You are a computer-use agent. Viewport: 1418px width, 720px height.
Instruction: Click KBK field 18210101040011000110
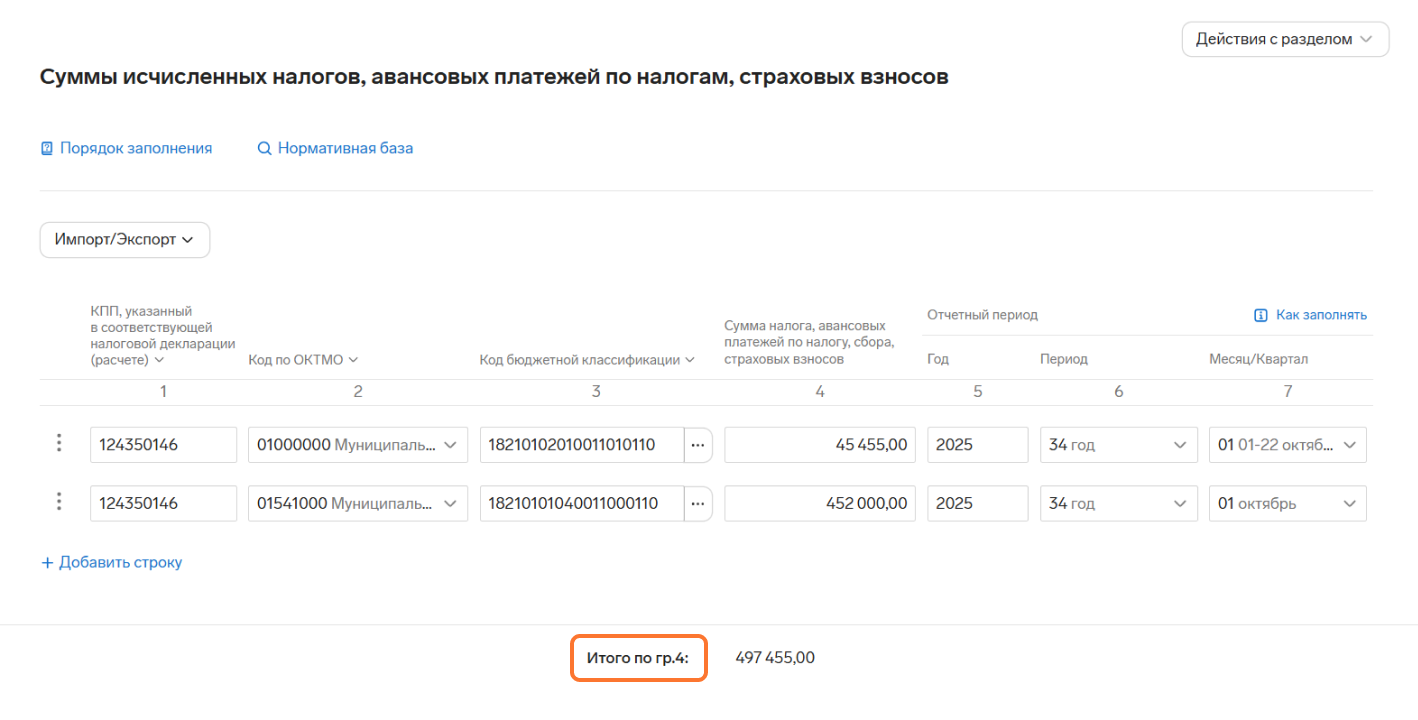[581, 504]
